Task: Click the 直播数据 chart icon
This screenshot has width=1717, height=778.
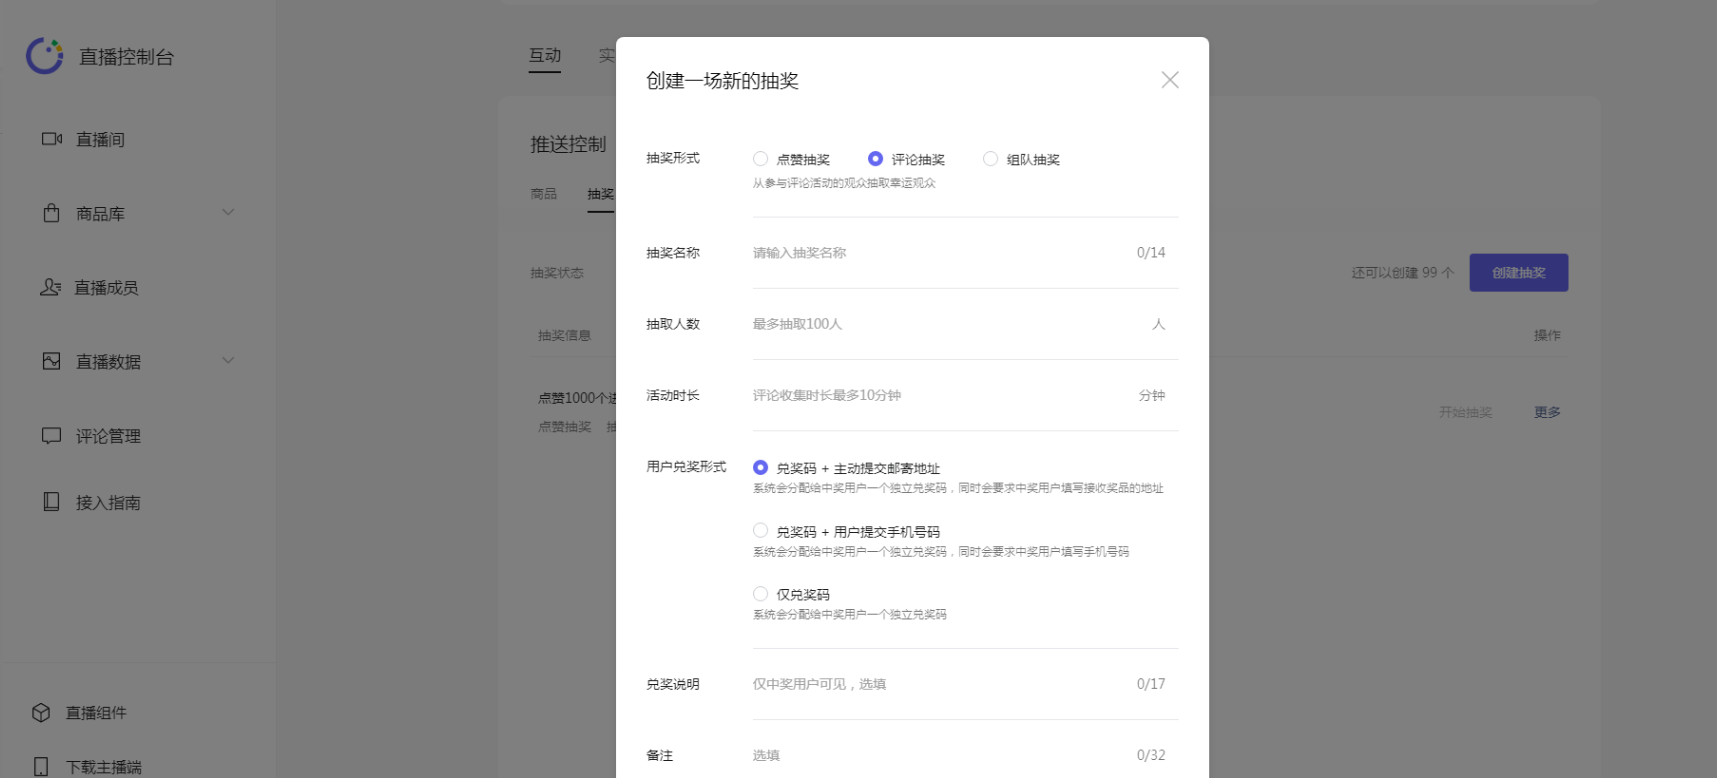Action: 51,361
